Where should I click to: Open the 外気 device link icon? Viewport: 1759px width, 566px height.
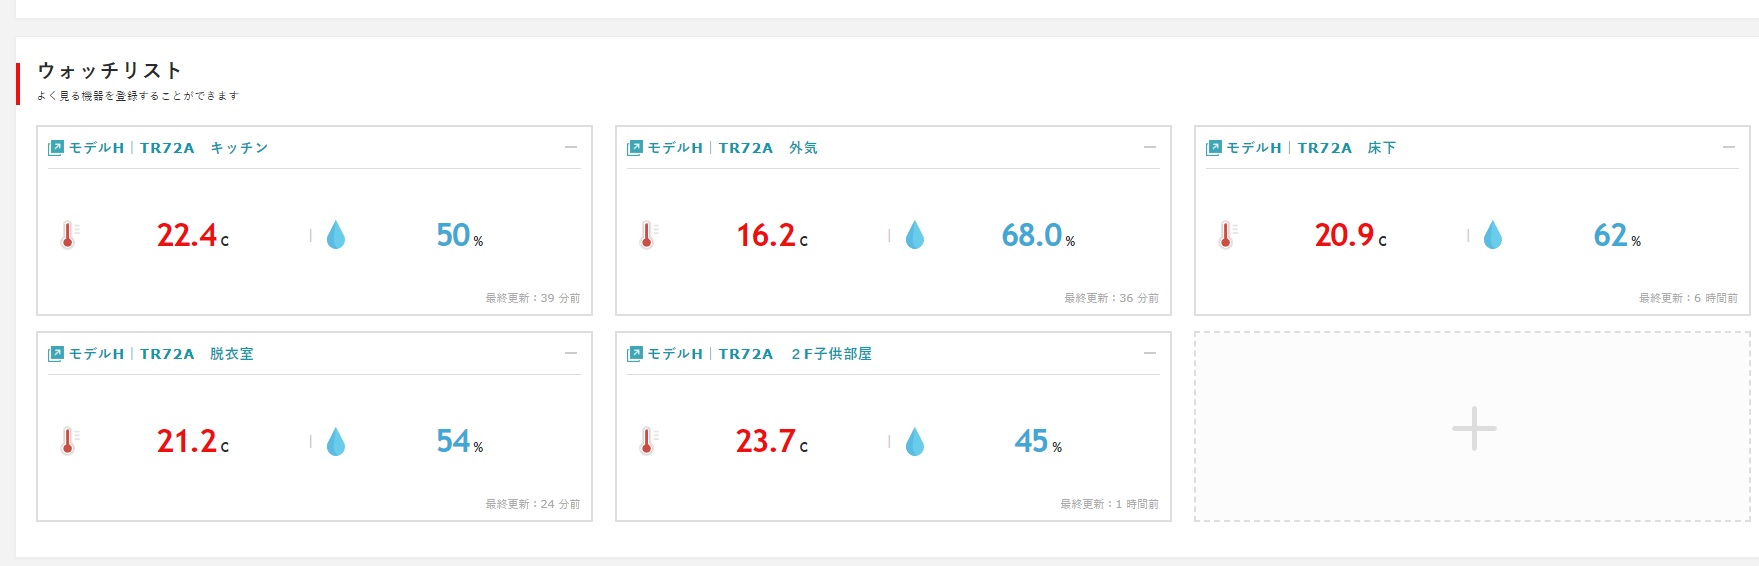(x=635, y=148)
